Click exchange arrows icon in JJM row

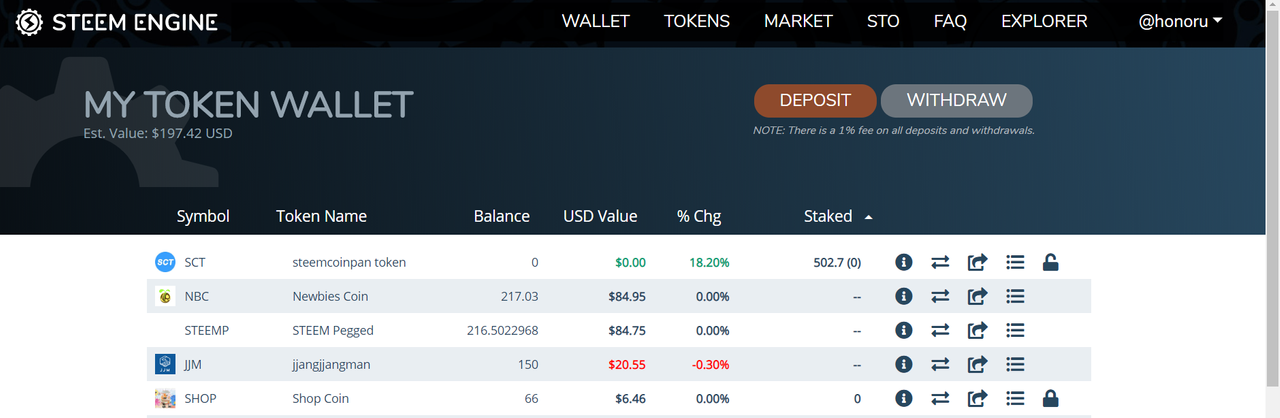click(940, 364)
